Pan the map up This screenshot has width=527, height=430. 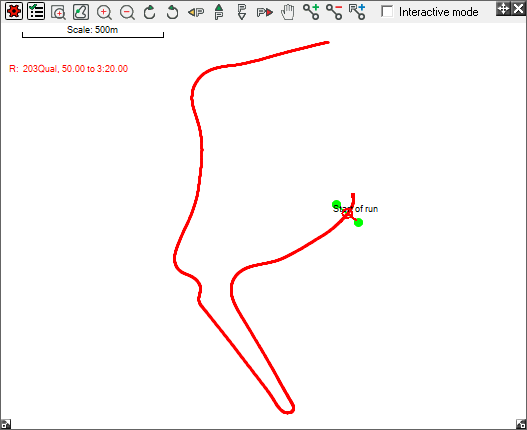coord(219,12)
